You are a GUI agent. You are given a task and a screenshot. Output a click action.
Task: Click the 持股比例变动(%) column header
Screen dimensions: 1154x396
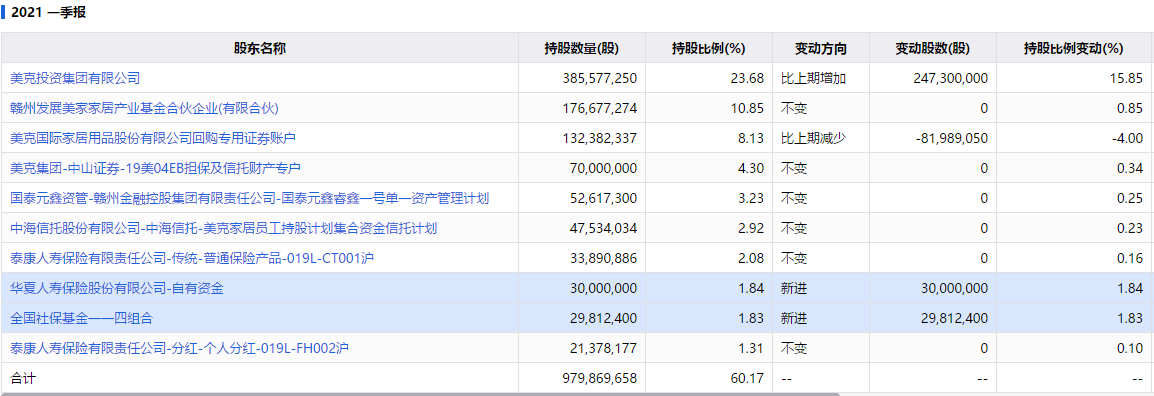[x=1074, y=49]
